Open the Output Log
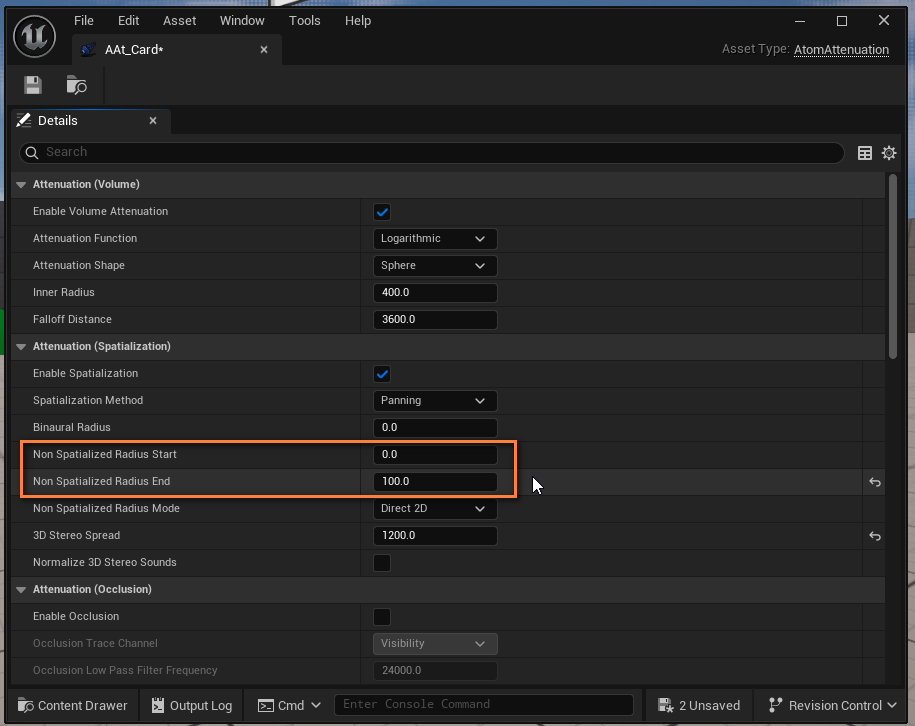Viewport: 915px width, 726px height. [x=191, y=705]
